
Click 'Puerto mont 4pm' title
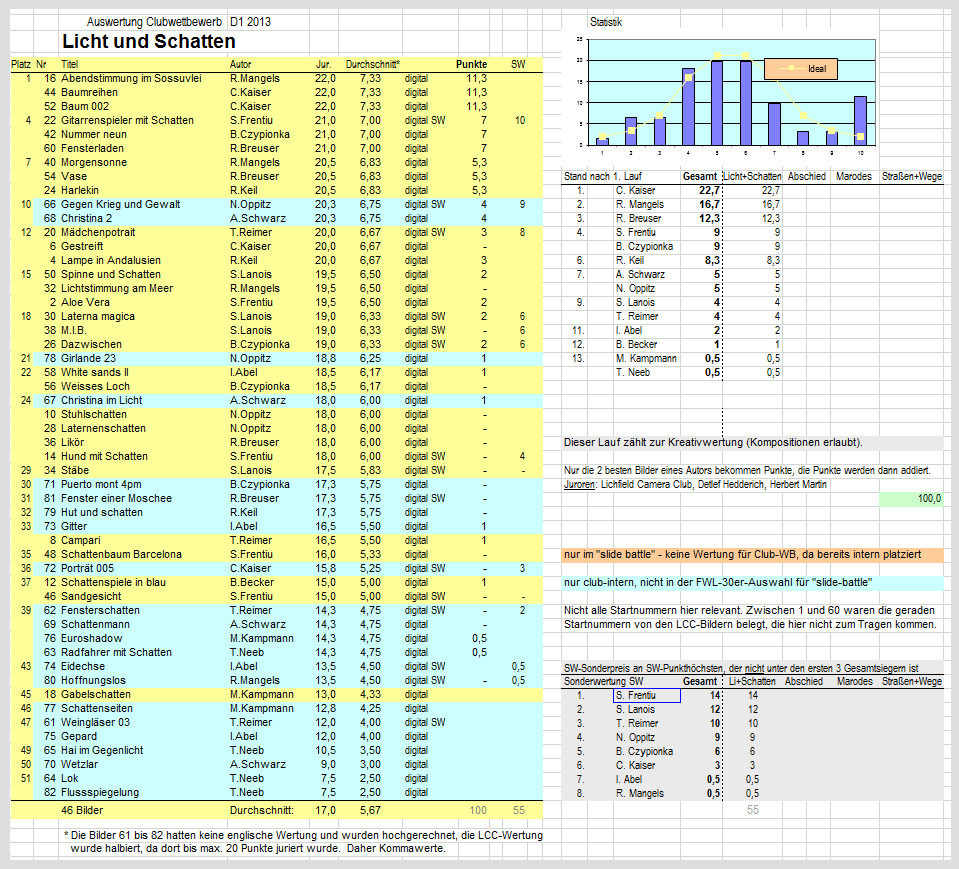[x=101, y=484]
